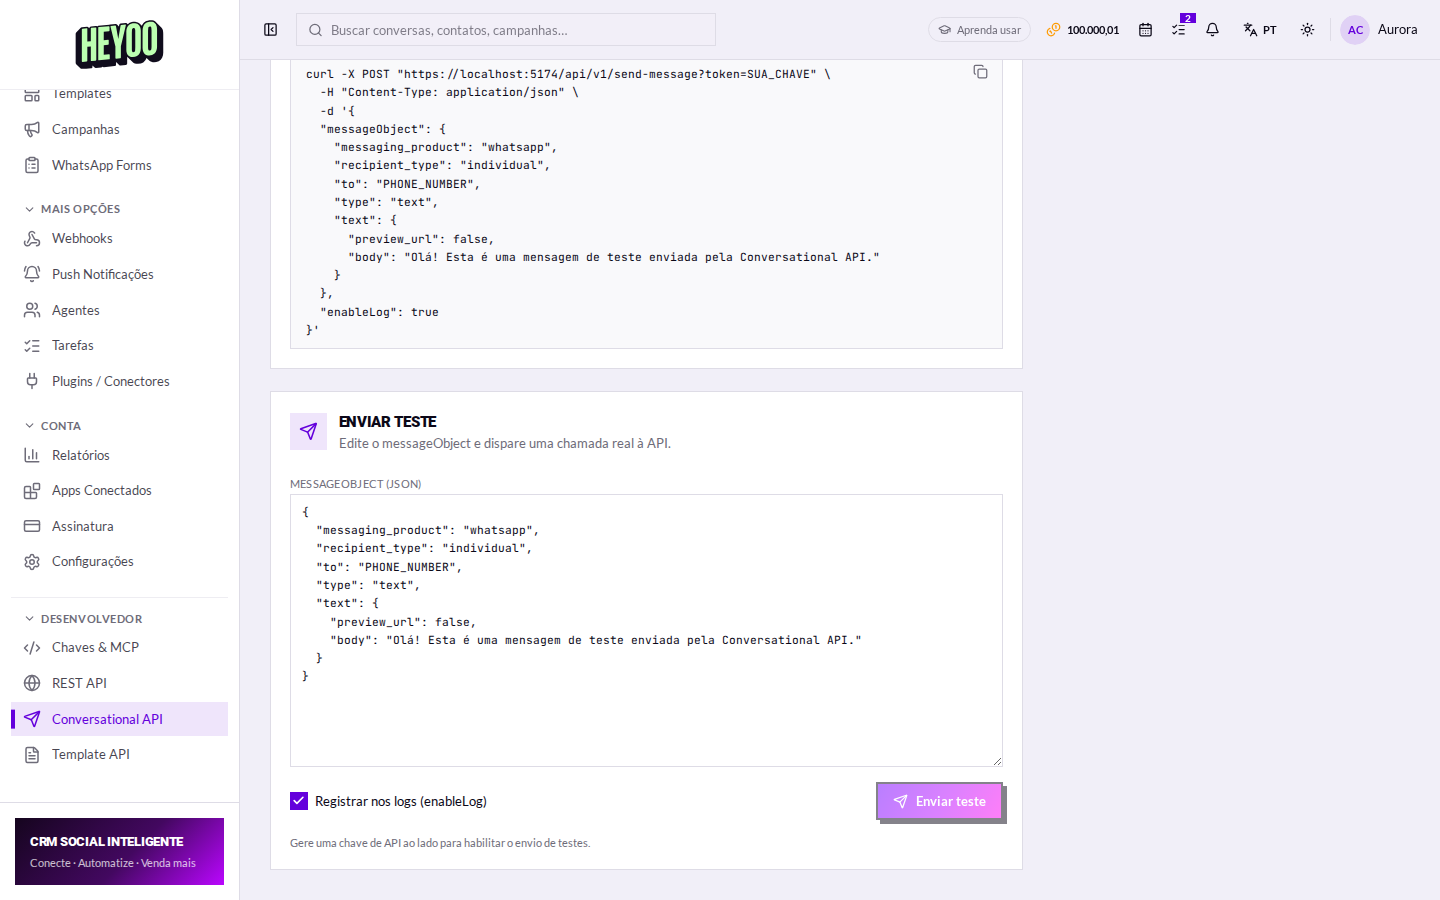This screenshot has width=1440, height=900.
Task: Toggle light/dark theme sun icon
Action: 1307,30
